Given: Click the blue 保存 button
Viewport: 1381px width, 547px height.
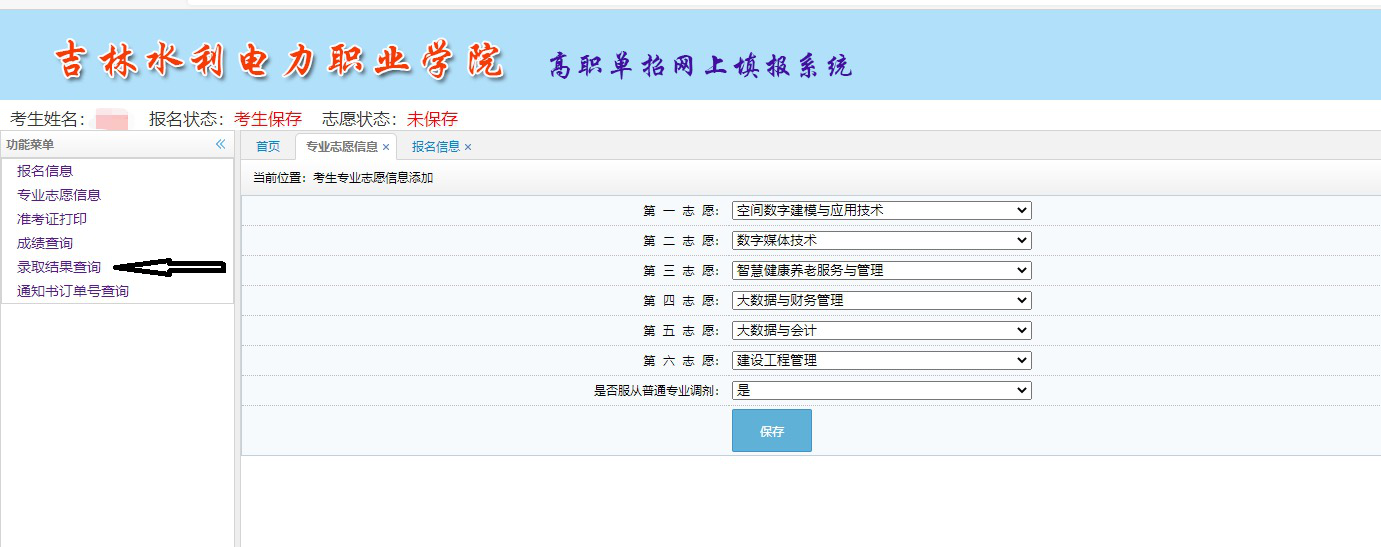Looking at the screenshot, I should 771,431.
